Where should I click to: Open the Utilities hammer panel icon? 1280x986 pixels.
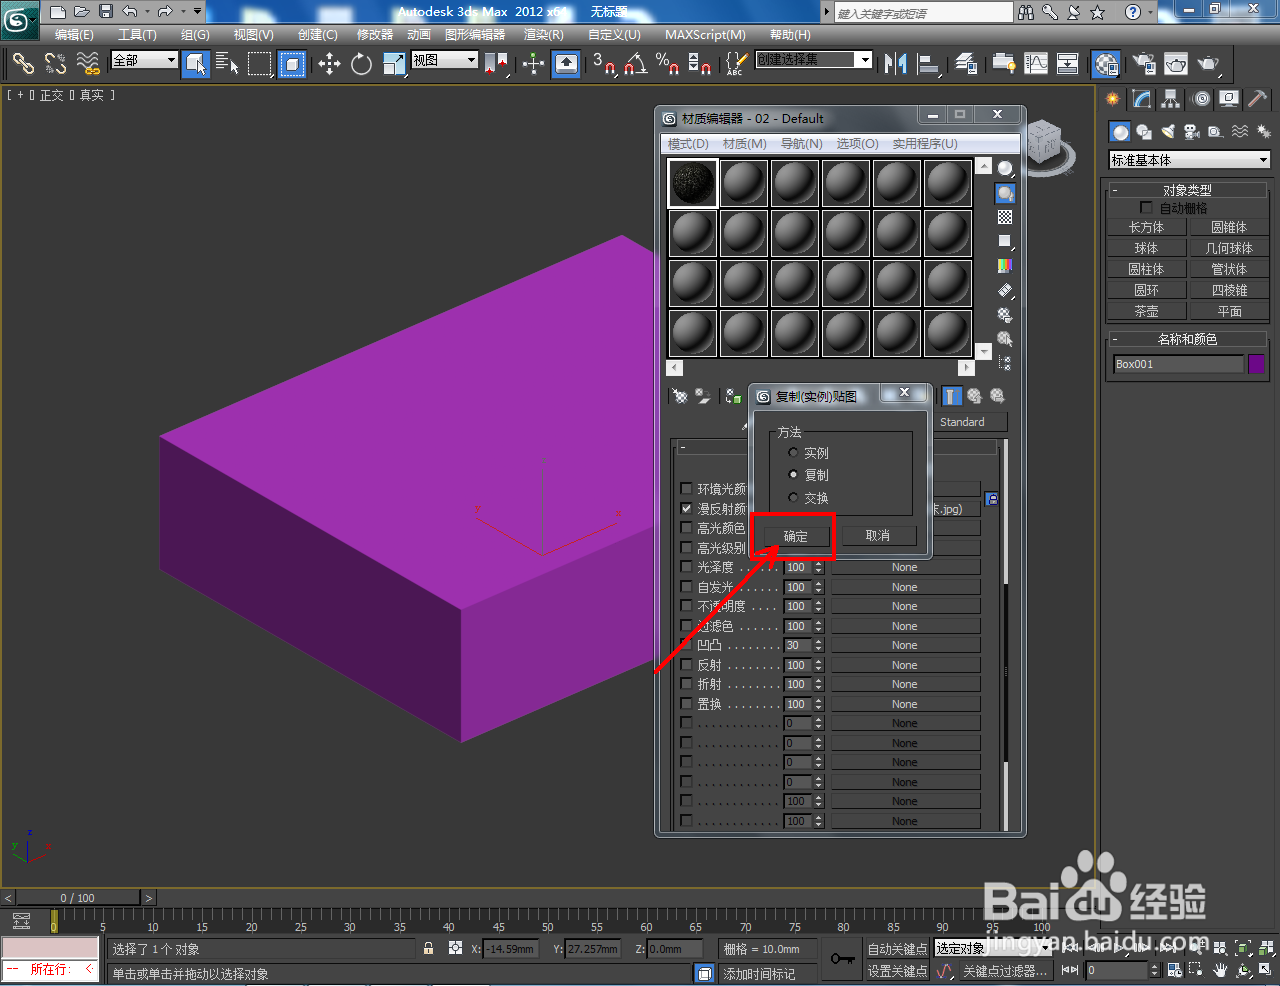(x=1259, y=99)
